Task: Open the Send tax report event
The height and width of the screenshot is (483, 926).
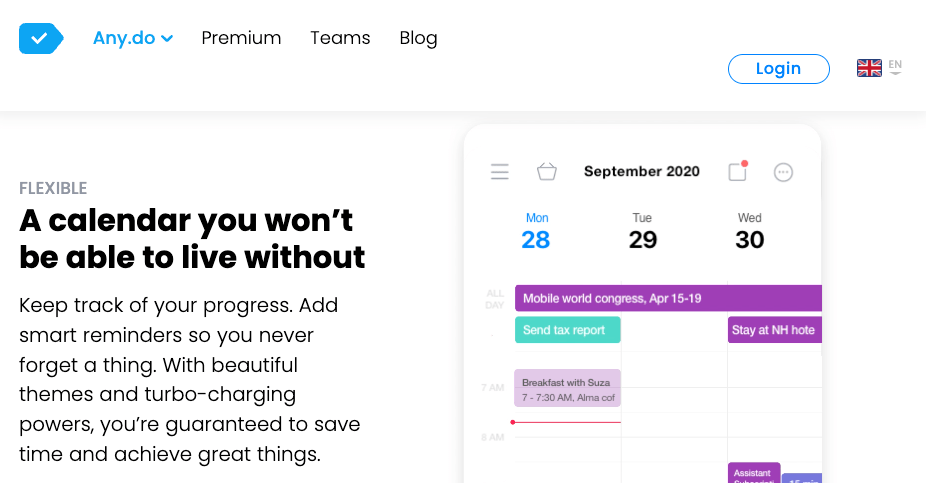Action: [x=567, y=330]
